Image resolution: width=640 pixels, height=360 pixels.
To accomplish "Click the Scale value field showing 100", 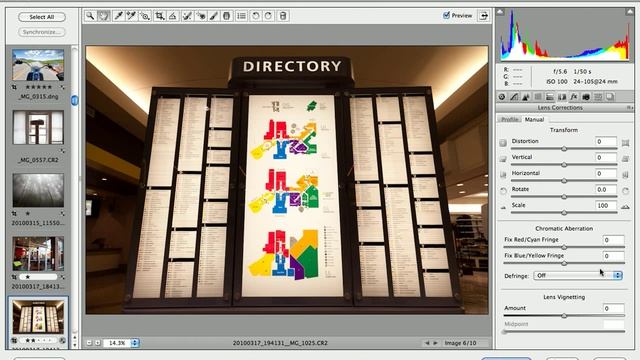I will coord(605,205).
